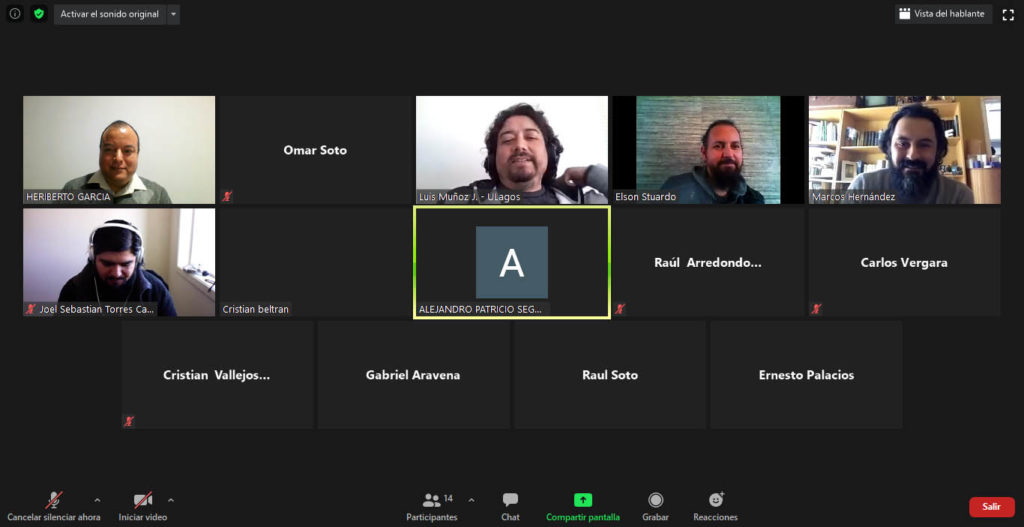Enter full screen mode icon
1024x527 pixels.
1008,14
